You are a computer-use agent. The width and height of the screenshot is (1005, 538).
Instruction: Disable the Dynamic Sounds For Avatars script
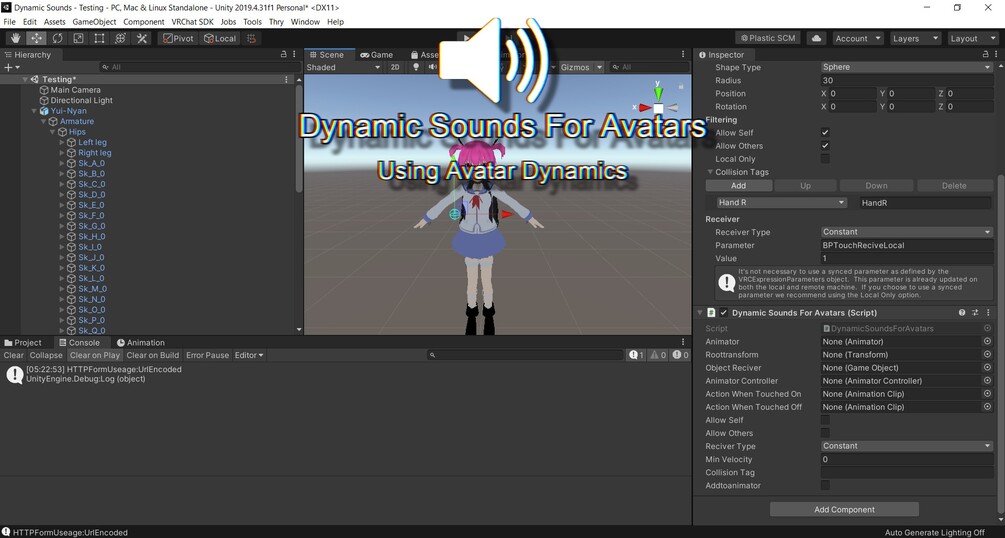pyautogui.click(x=724, y=313)
